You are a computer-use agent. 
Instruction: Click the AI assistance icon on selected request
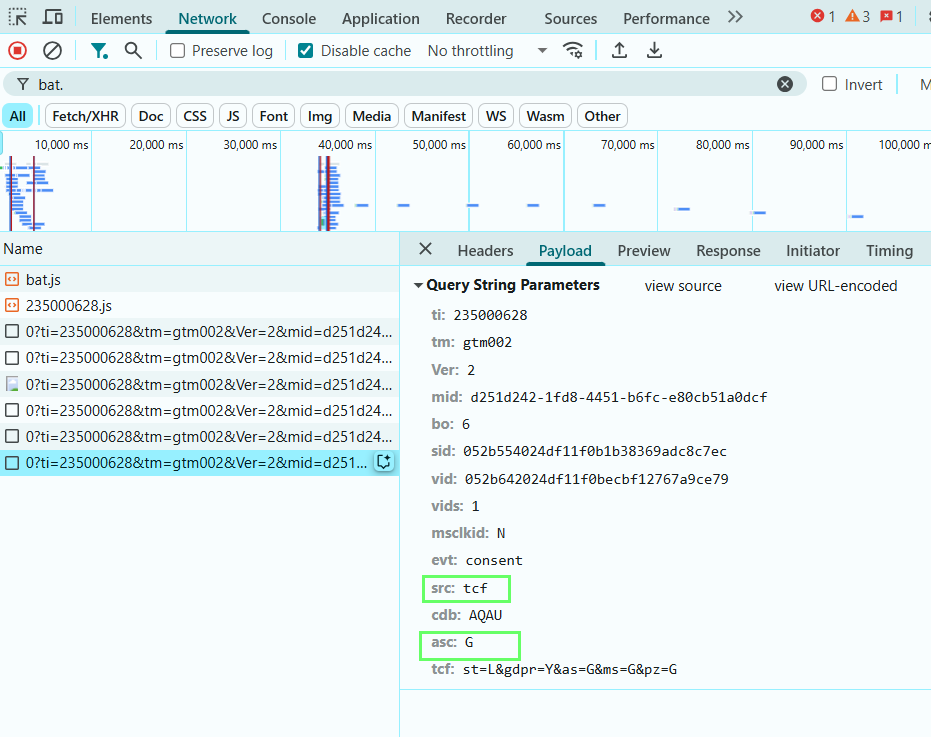pos(384,462)
